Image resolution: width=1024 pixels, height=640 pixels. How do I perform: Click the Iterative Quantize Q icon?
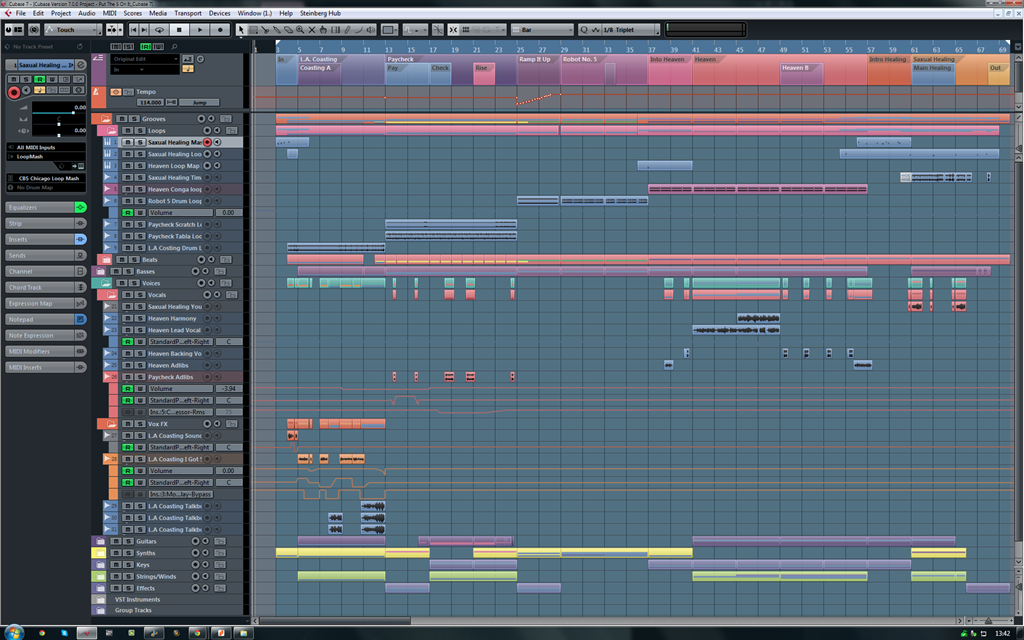(584, 29)
